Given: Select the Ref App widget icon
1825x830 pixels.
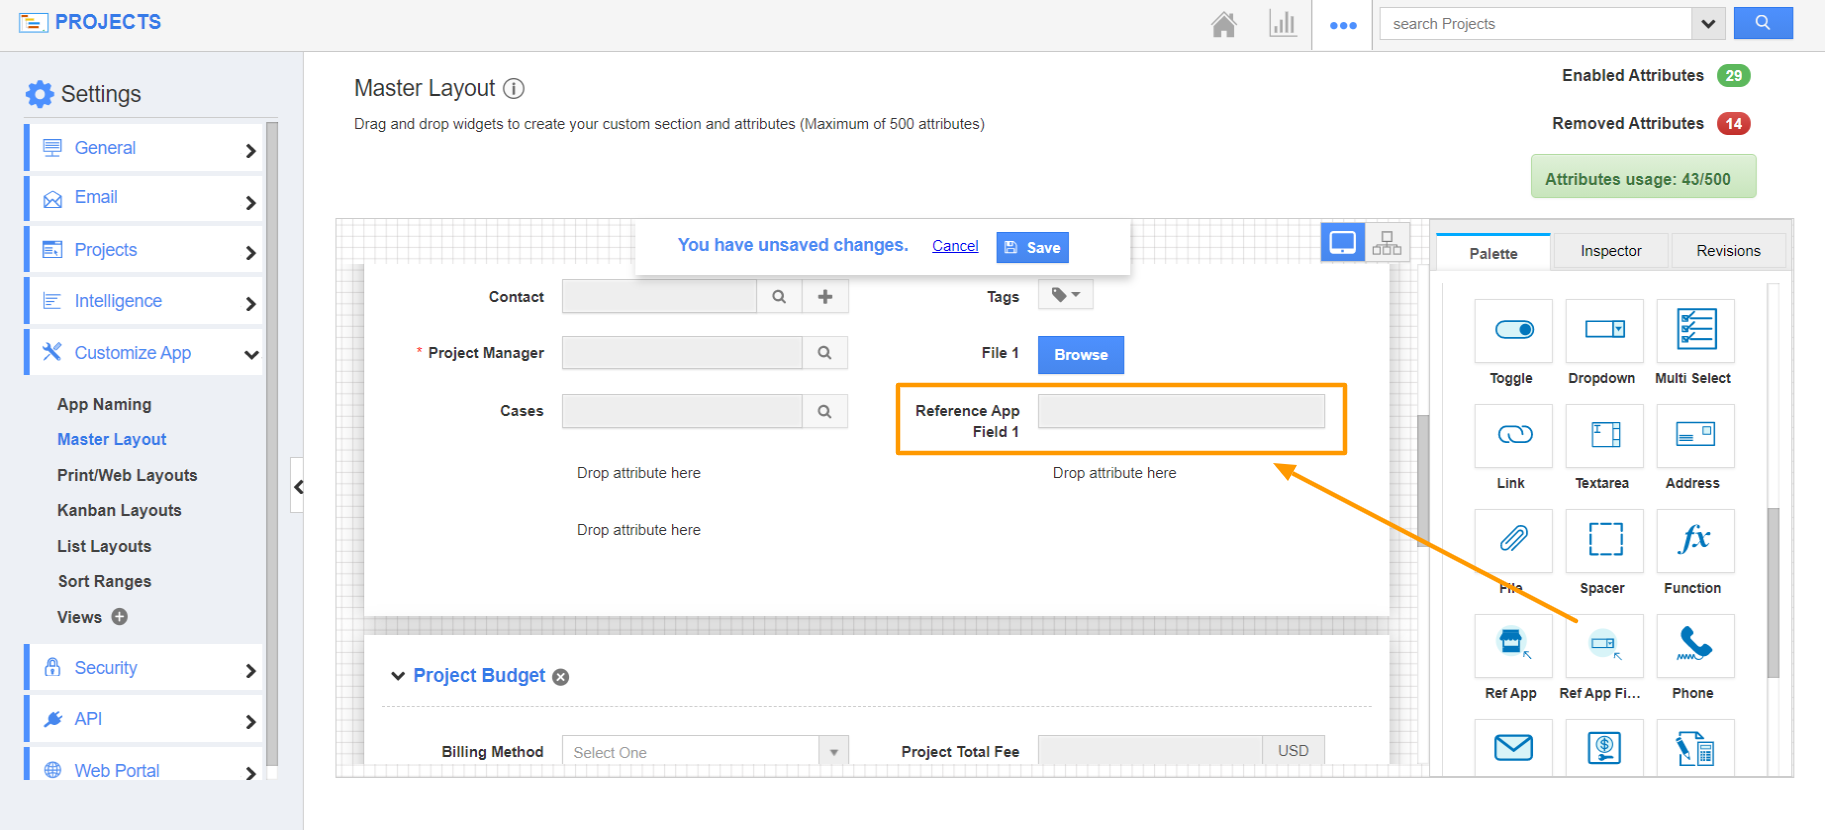Looking at the screenshot, I should point(1513,645).
